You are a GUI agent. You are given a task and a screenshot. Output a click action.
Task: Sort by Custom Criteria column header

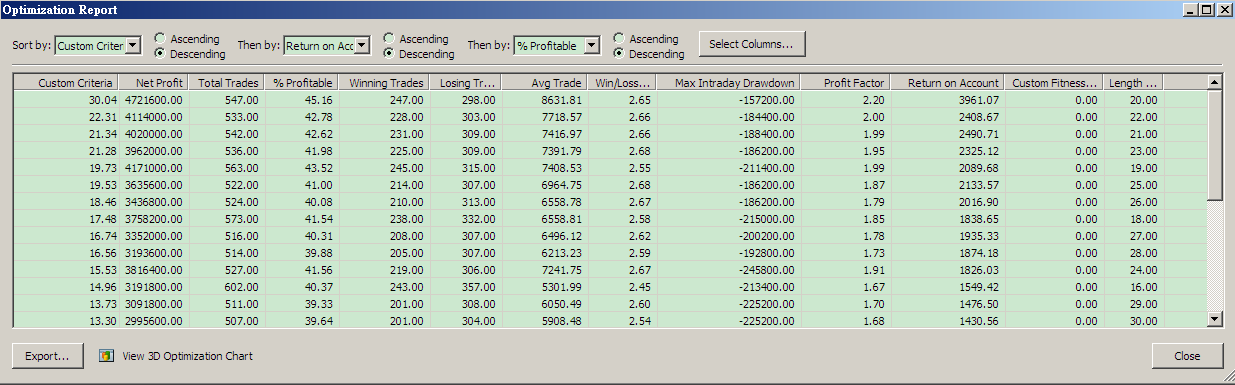pos(67,83)
